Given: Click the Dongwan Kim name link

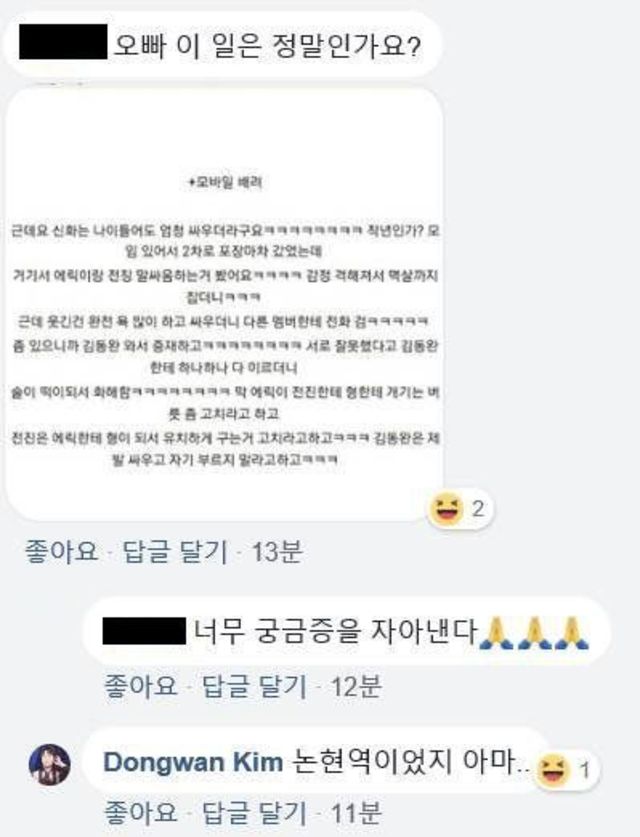Looking at the screenshot, I should click(x=193, y=762).
